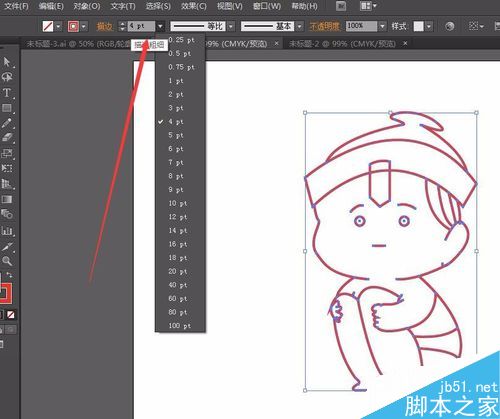Select the Scale tool
500x419 pixels.
(7, 153)
